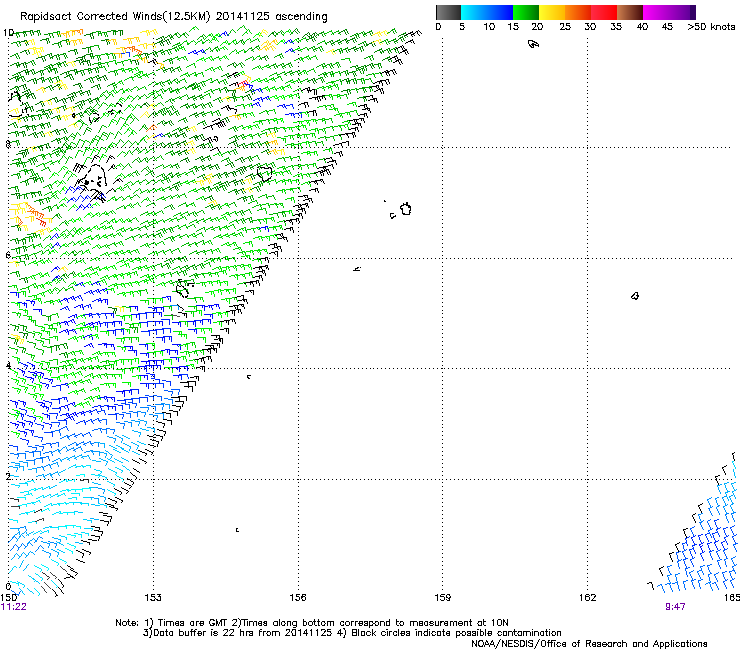
Task: Click the '11:22' pass time label
Action: 14,607
